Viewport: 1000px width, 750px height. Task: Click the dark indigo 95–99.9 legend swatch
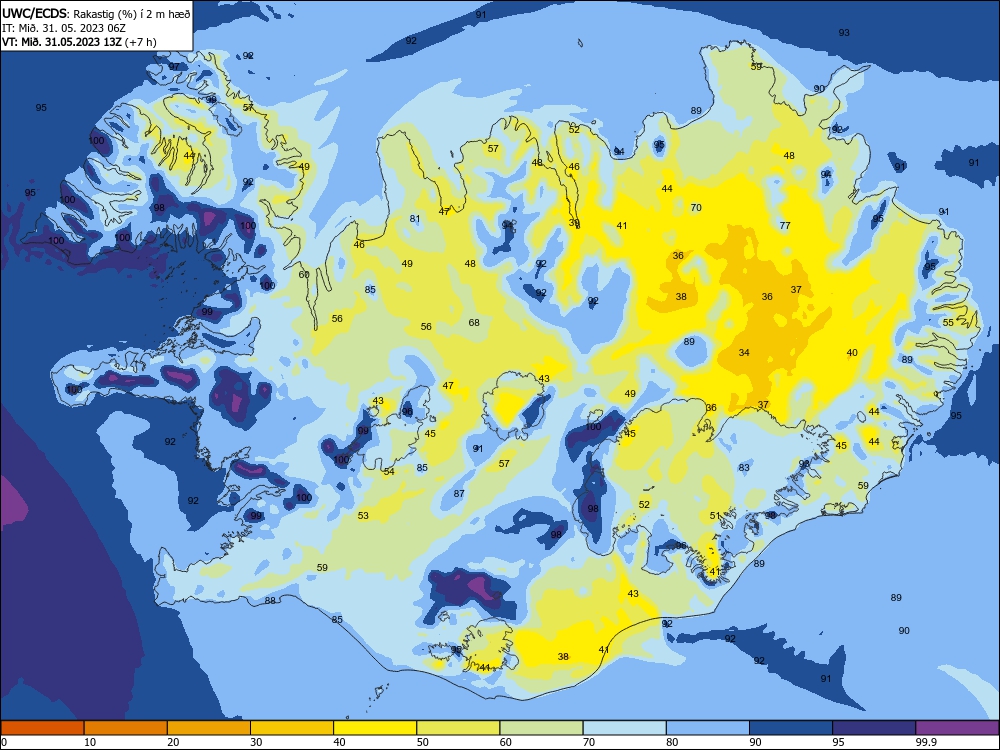click(x=874, y=728)
